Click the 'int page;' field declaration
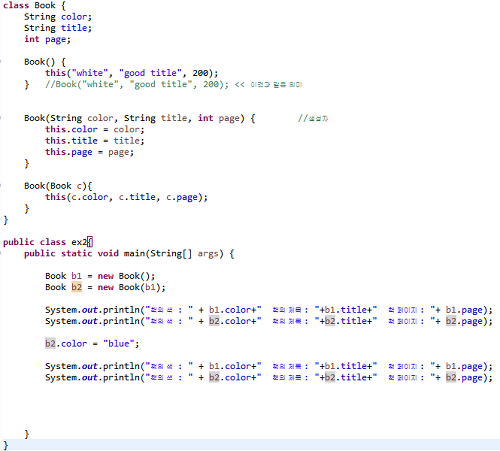Screen dimensions: 500x451 pos(47,39)
